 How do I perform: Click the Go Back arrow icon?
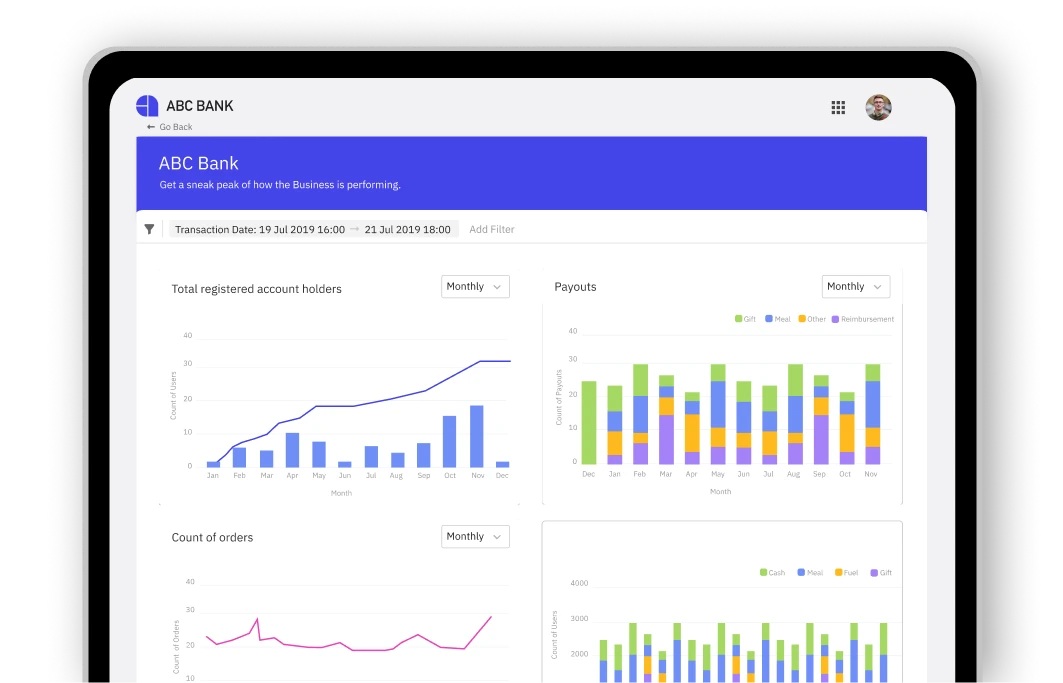pyautogui.click(x=151, y=127)
